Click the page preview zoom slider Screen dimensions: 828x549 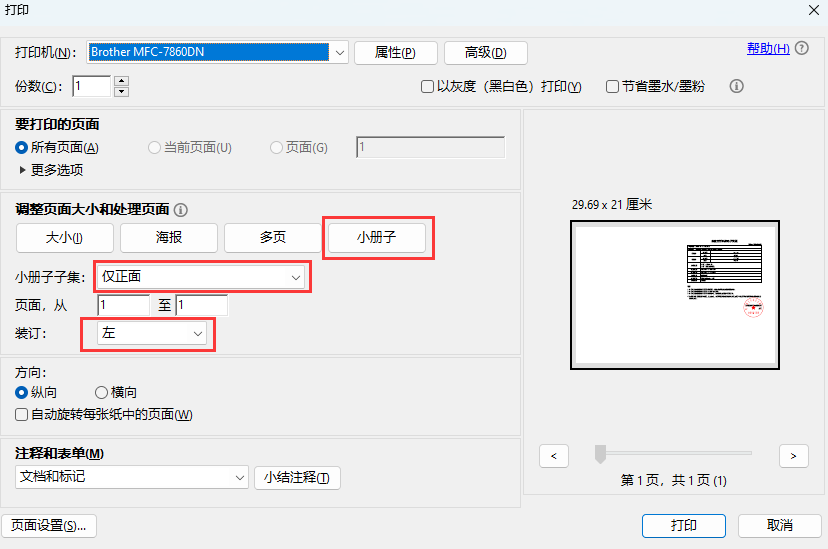tap(600, 454)
